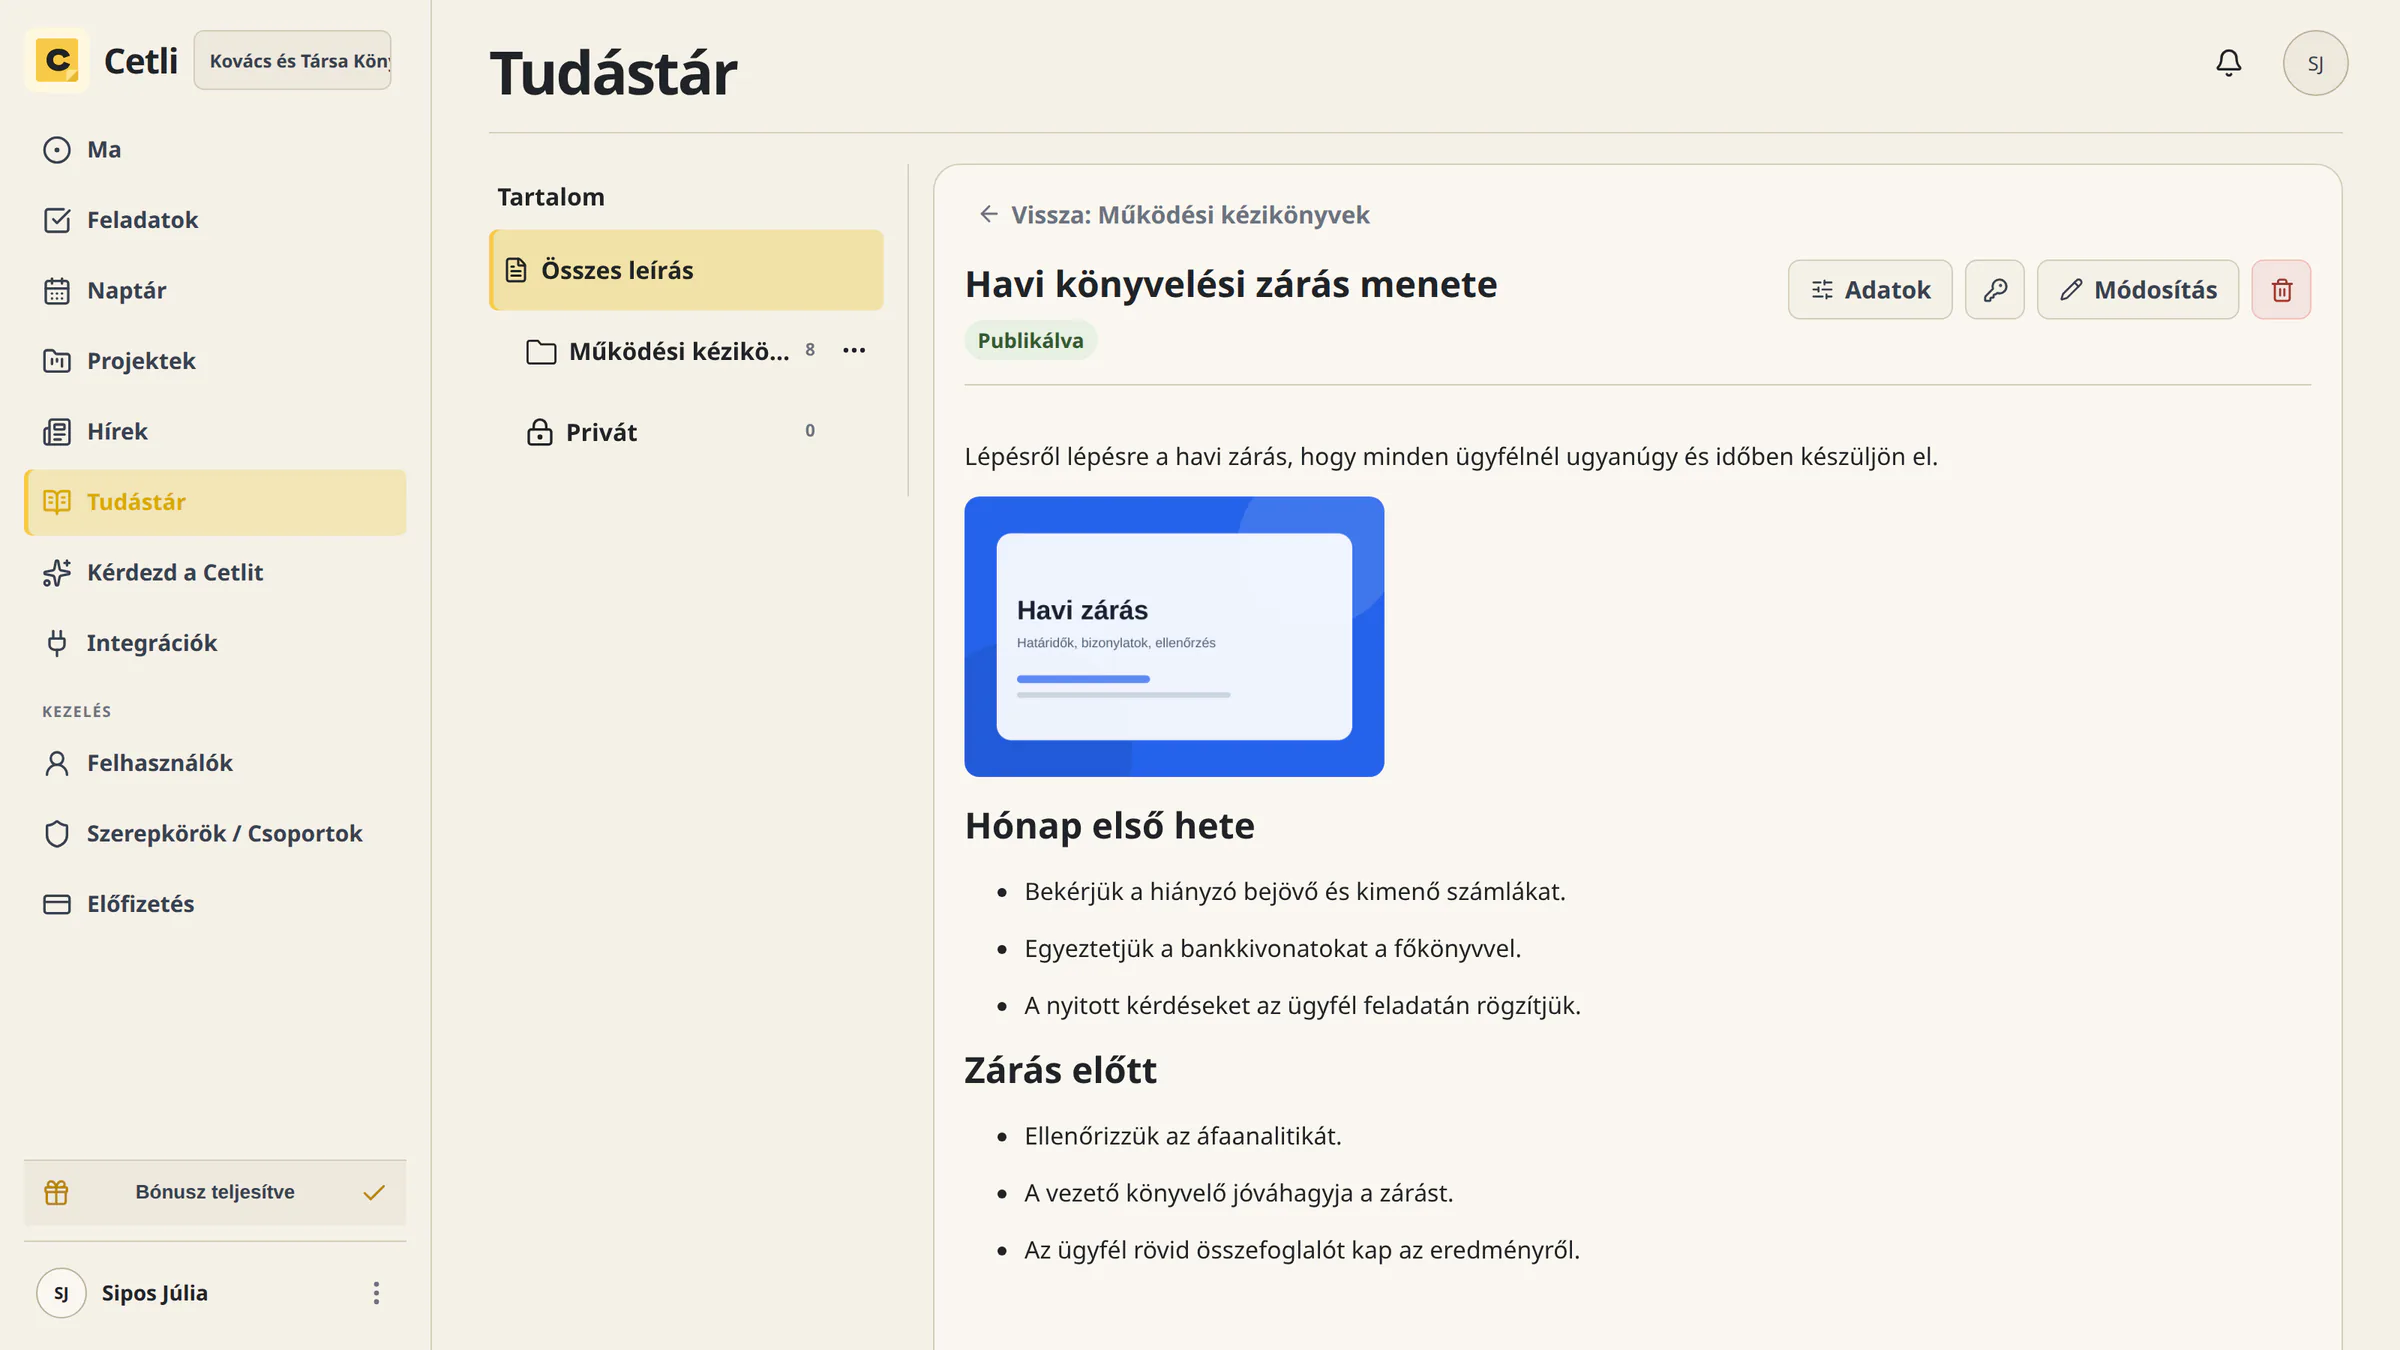Open the options menu next to Sipos Júlia

pyautogui.click(x=376, y=1293)
